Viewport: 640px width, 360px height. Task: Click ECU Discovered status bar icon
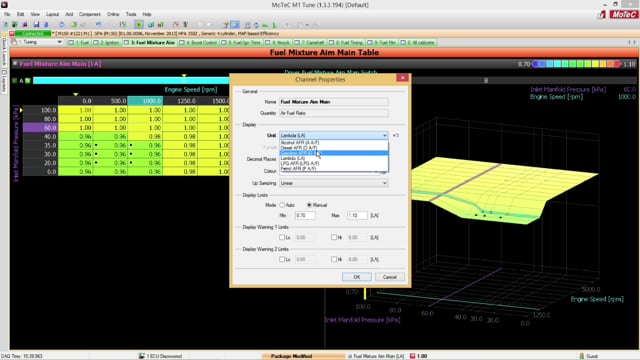tap(142, 356)
